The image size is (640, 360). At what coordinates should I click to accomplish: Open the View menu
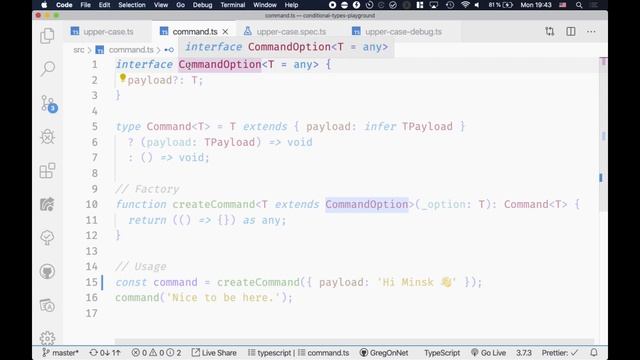161,5
